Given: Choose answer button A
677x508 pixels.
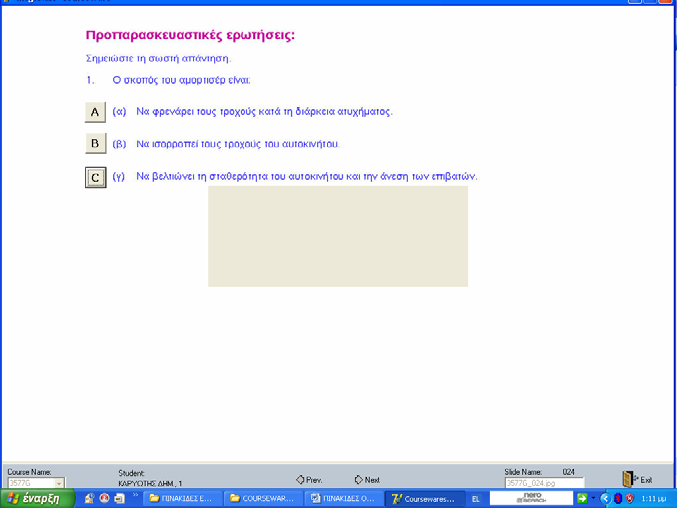Looking at the screenshot, I should pos(95,112).
